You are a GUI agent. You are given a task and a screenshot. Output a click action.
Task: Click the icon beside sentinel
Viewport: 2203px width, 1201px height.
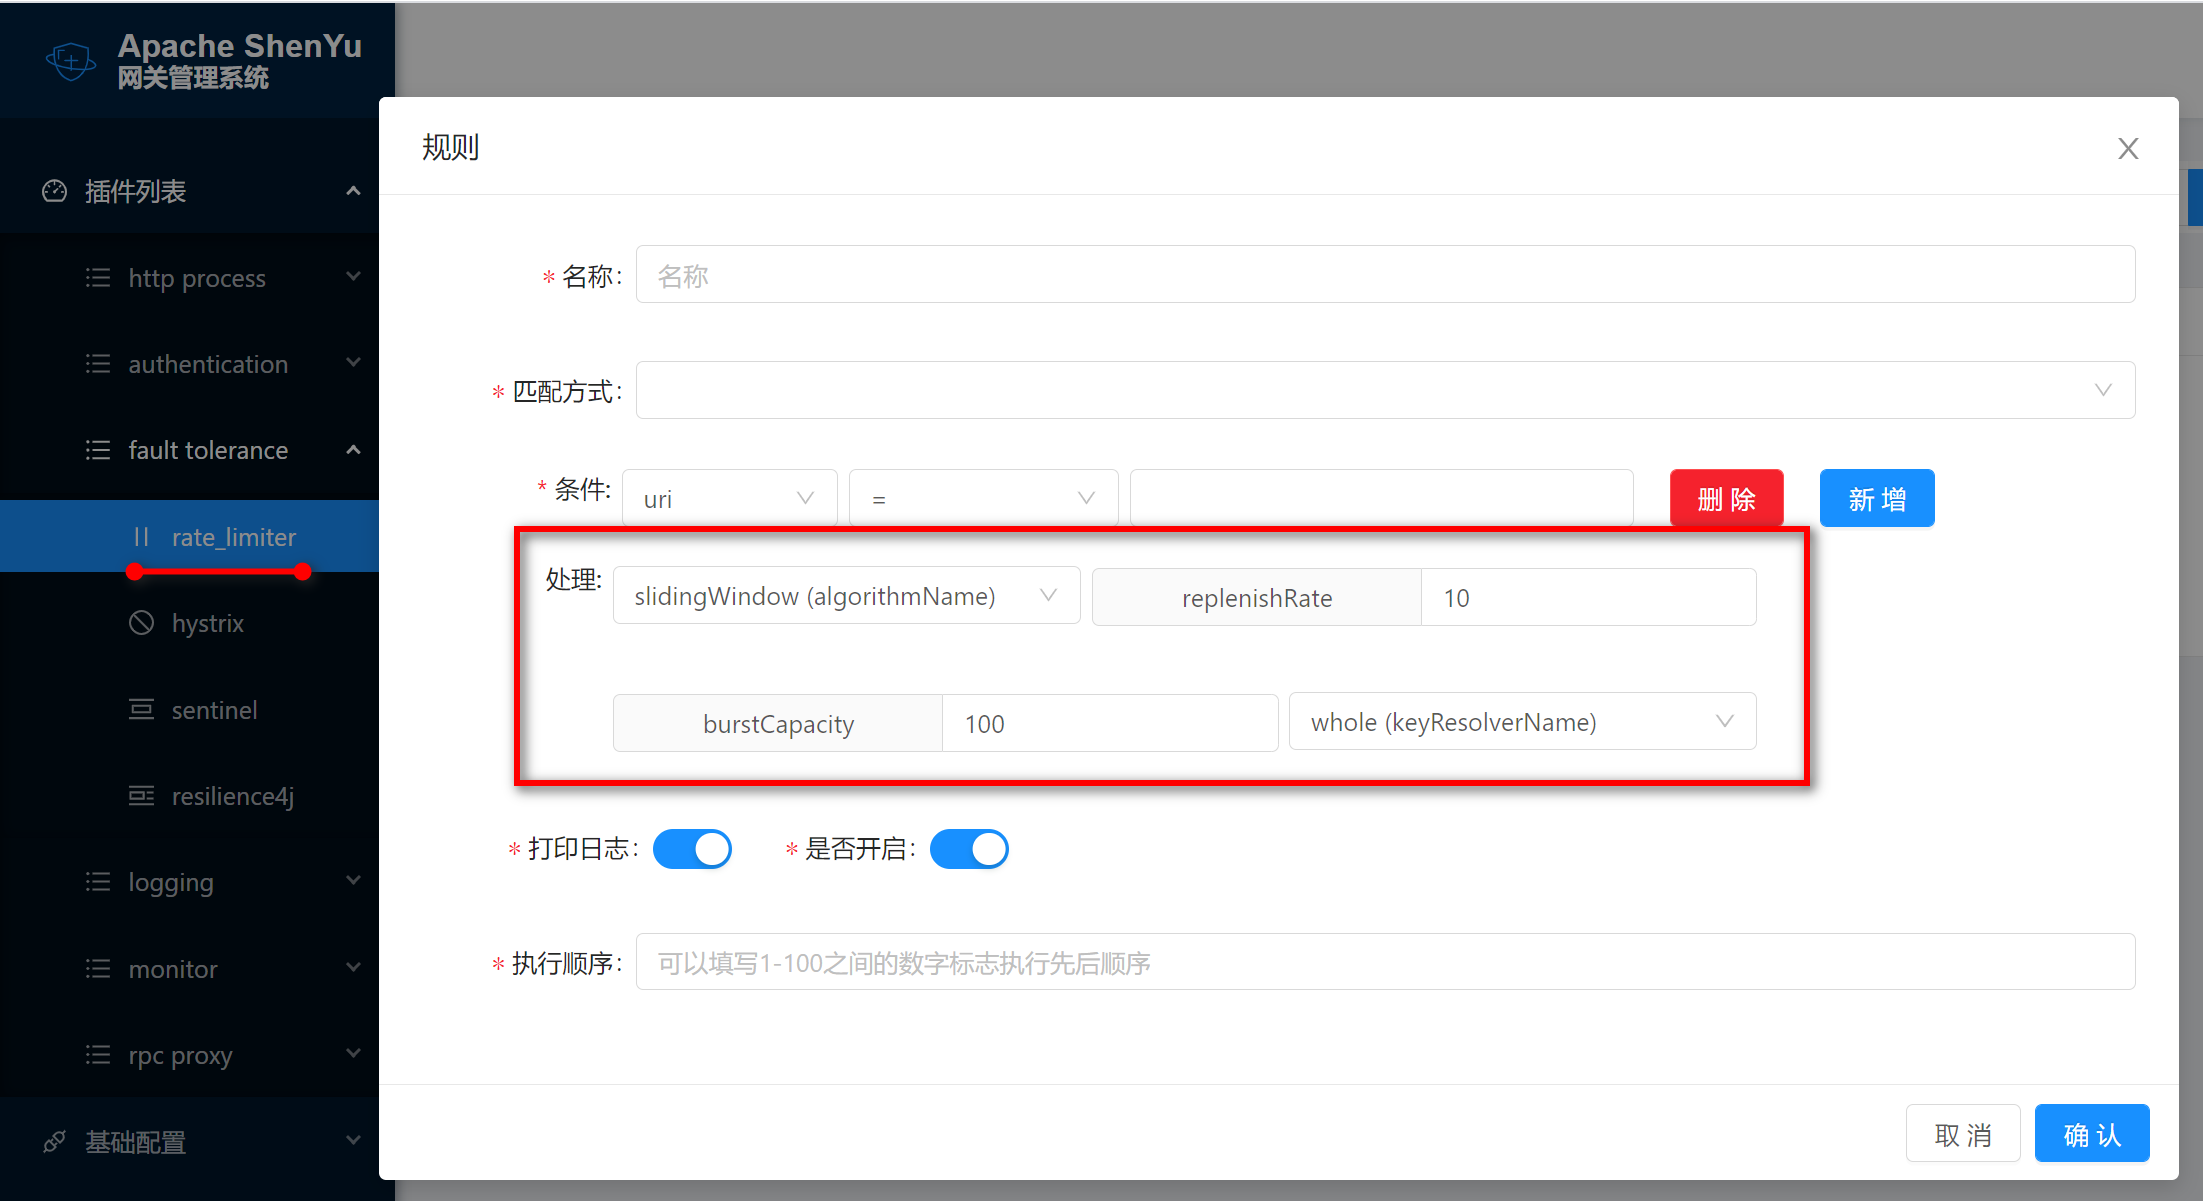pos(141,709)
